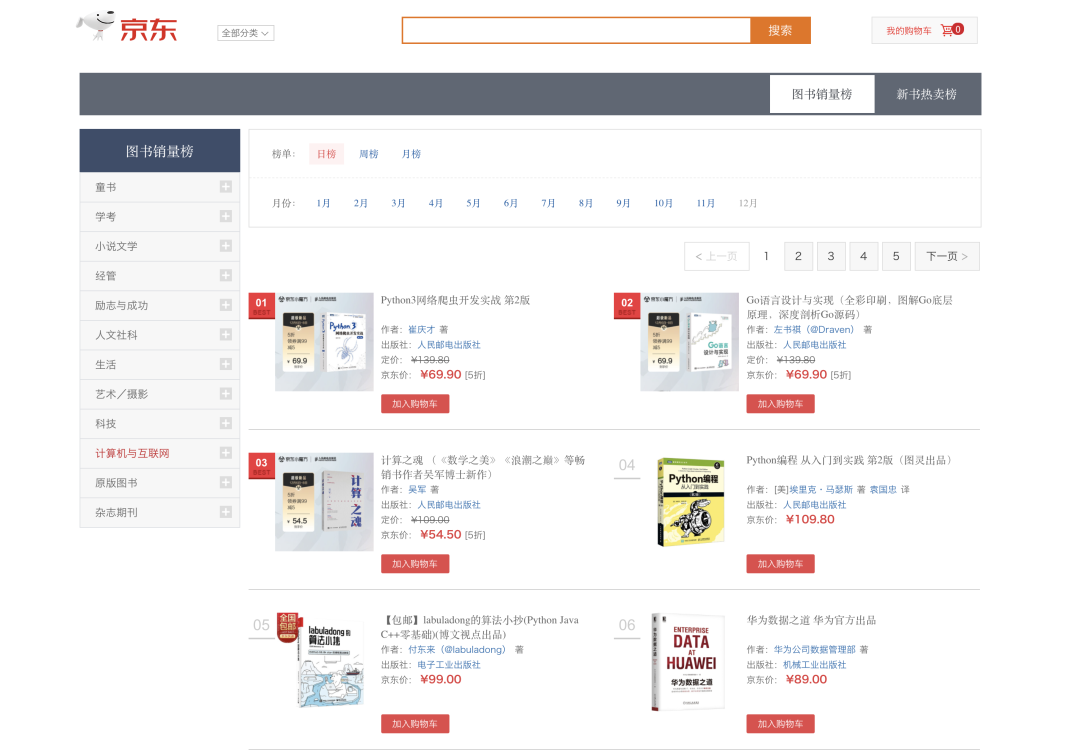
Task: Open the 科技 category
Action: tap(105, 424)
